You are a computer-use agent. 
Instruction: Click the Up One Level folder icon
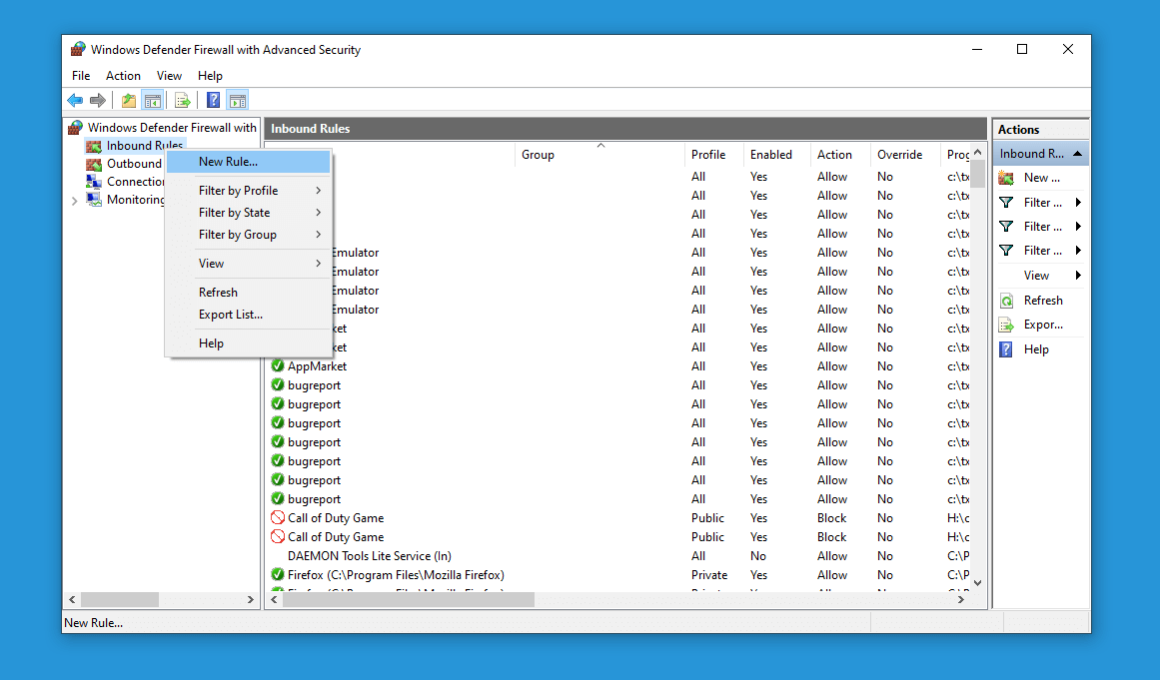(129, 101)
